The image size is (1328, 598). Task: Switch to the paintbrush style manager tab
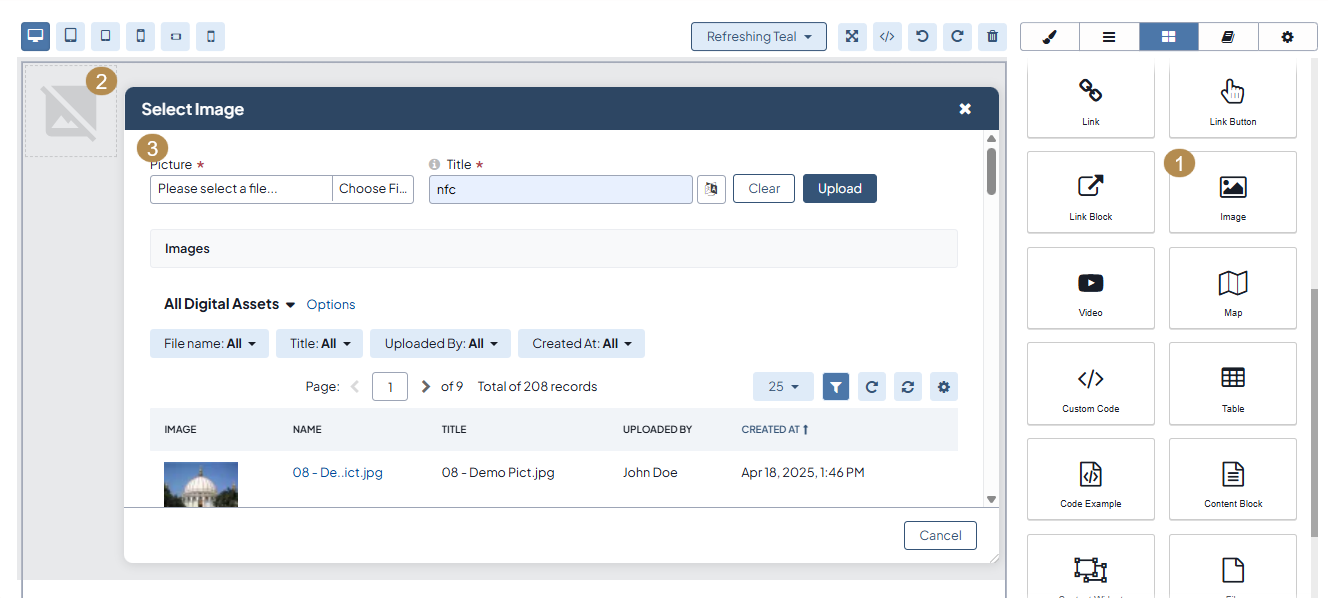[x=1049, y=36]
